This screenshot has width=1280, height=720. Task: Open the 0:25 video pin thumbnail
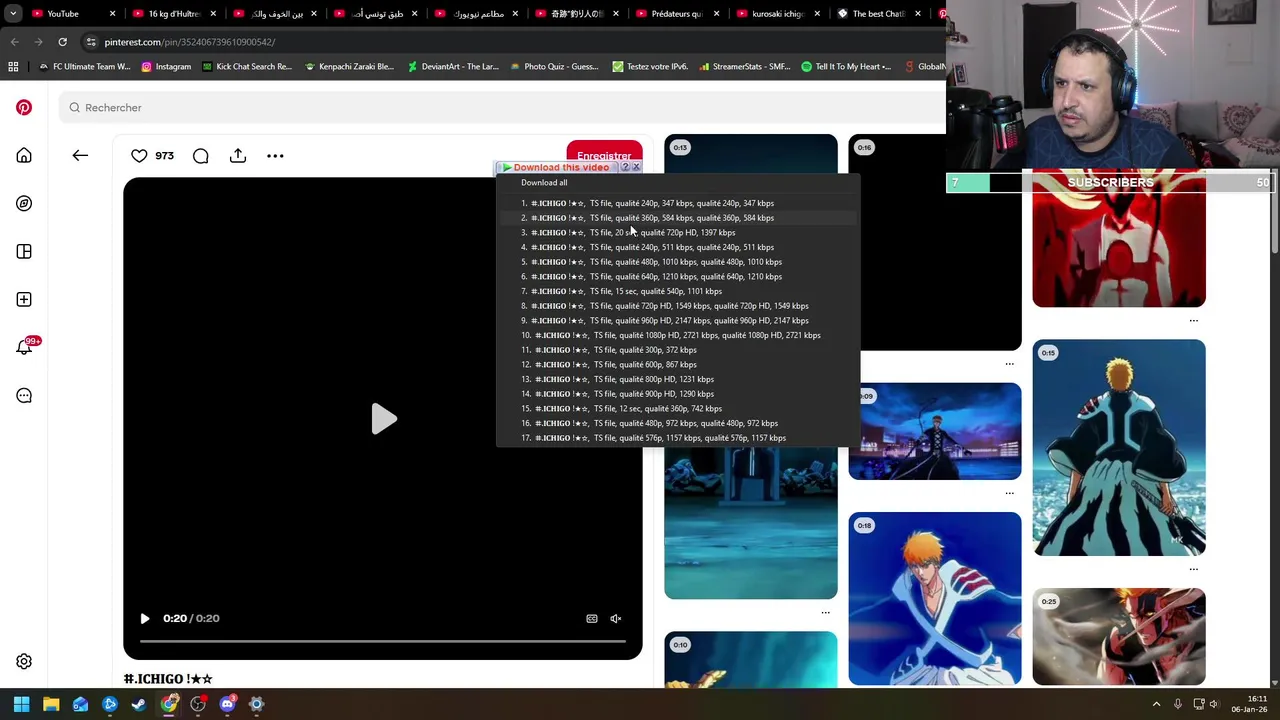[1119, 637]
